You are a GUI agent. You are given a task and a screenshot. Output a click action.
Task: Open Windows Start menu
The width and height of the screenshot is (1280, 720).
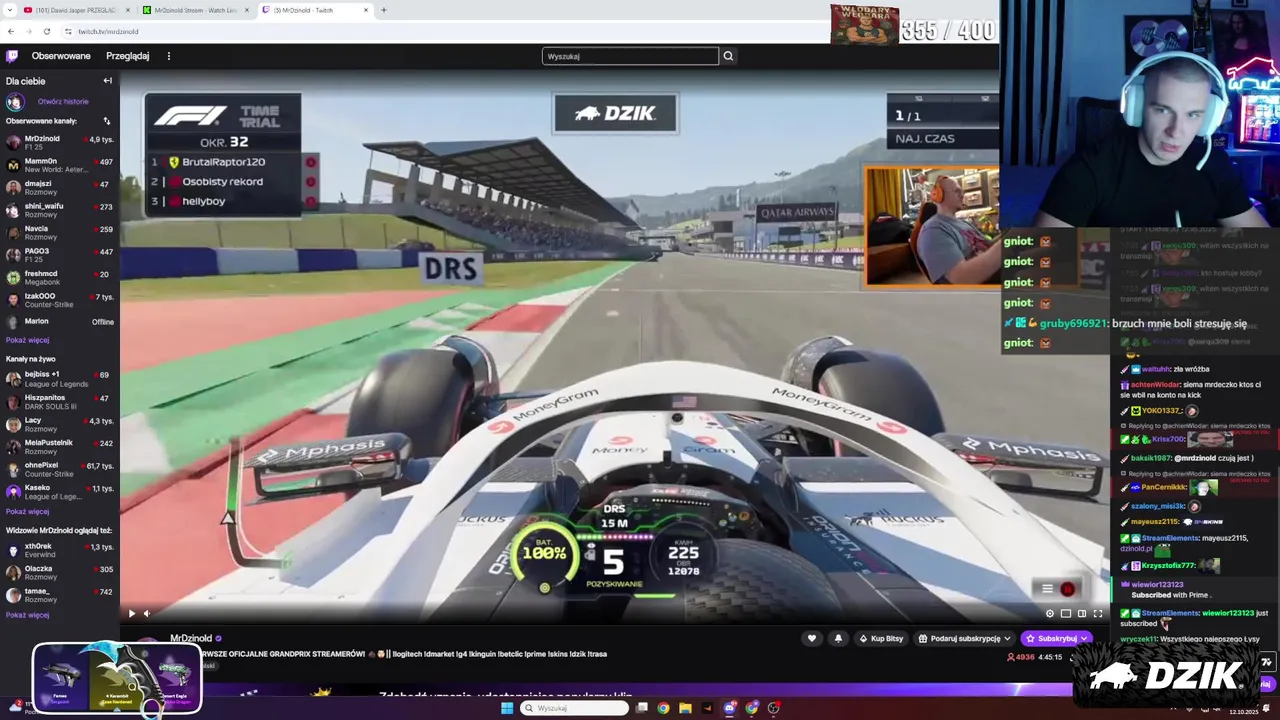[507, 708]
